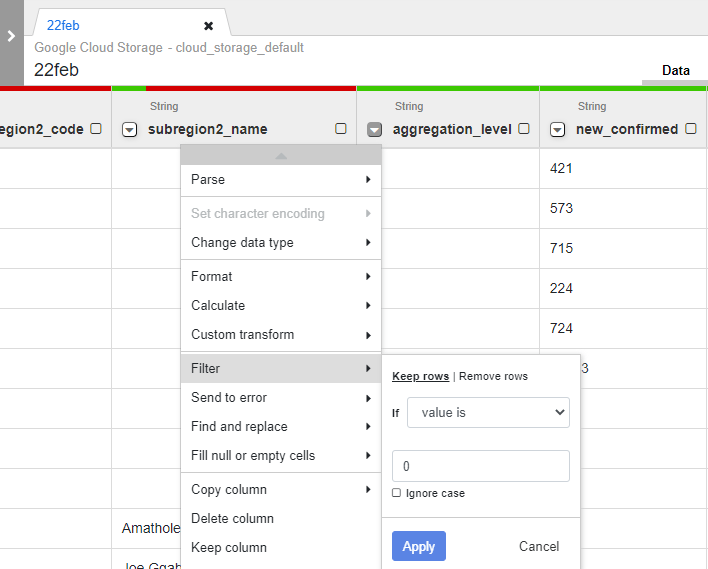Select the subregion2_name column checkbox

point(341,129)
